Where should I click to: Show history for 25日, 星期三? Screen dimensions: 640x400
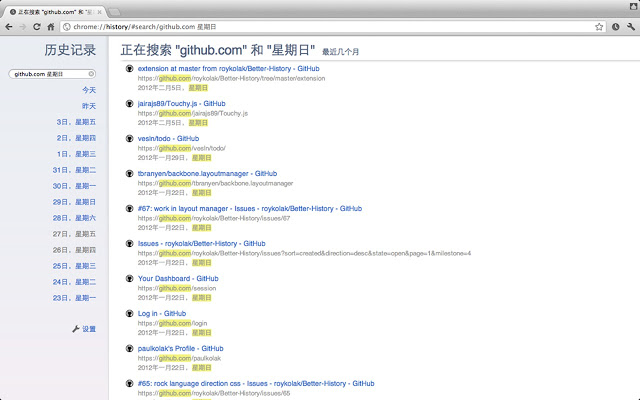74,266
